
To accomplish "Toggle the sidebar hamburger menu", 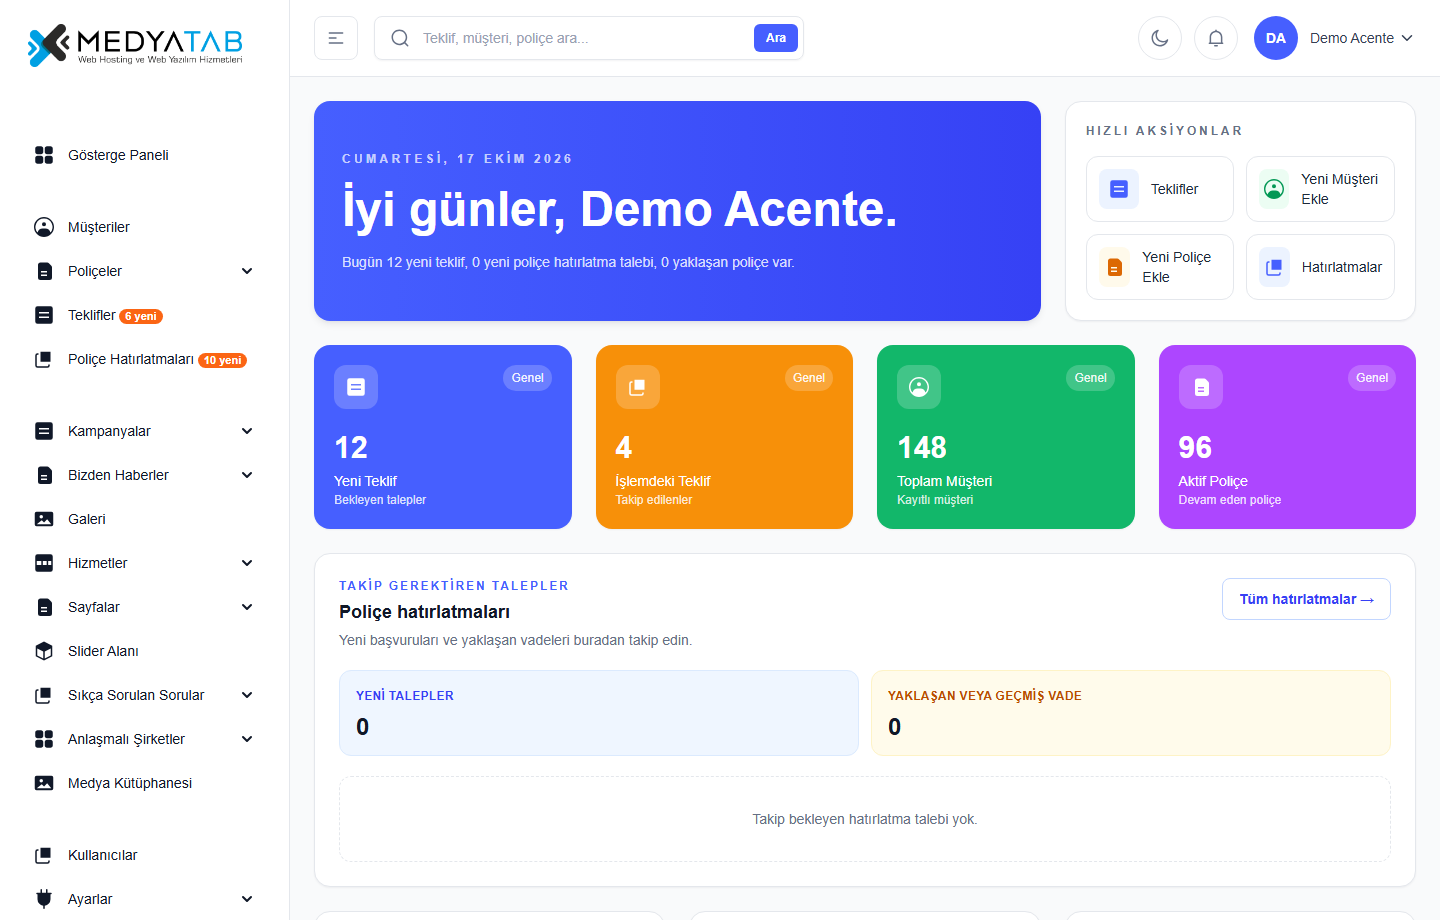I will pos(336,38).
